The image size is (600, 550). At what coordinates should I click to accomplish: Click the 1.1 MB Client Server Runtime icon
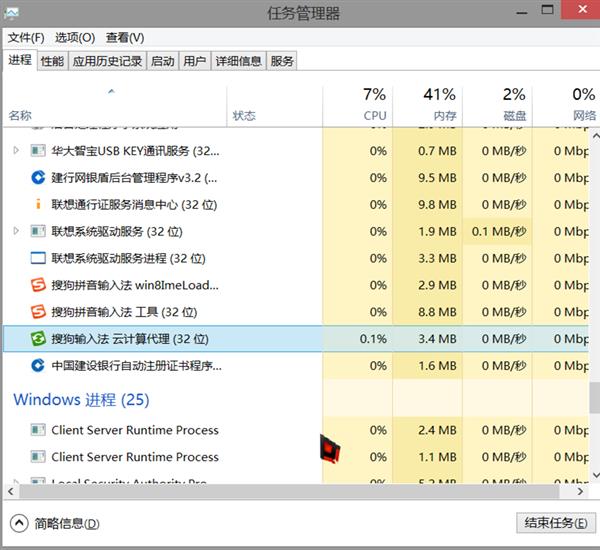point(38,457)
